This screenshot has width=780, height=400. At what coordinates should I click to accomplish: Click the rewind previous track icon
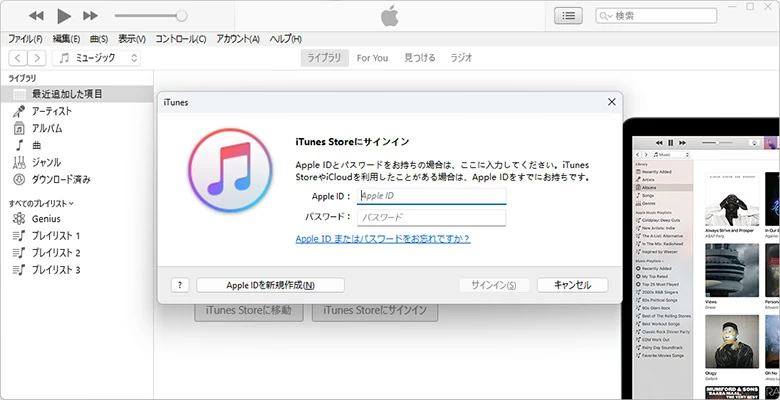pyautogui.click(x=37, y=16)
